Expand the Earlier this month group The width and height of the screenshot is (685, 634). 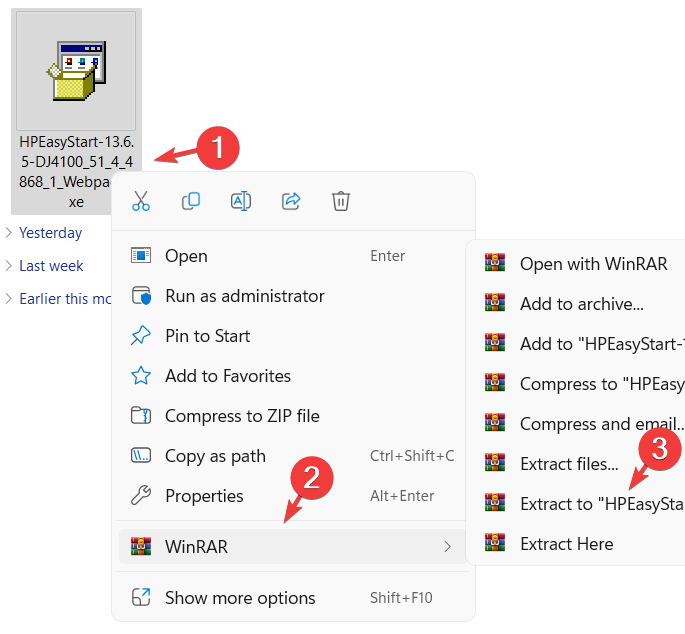click(x=8, y=298)
